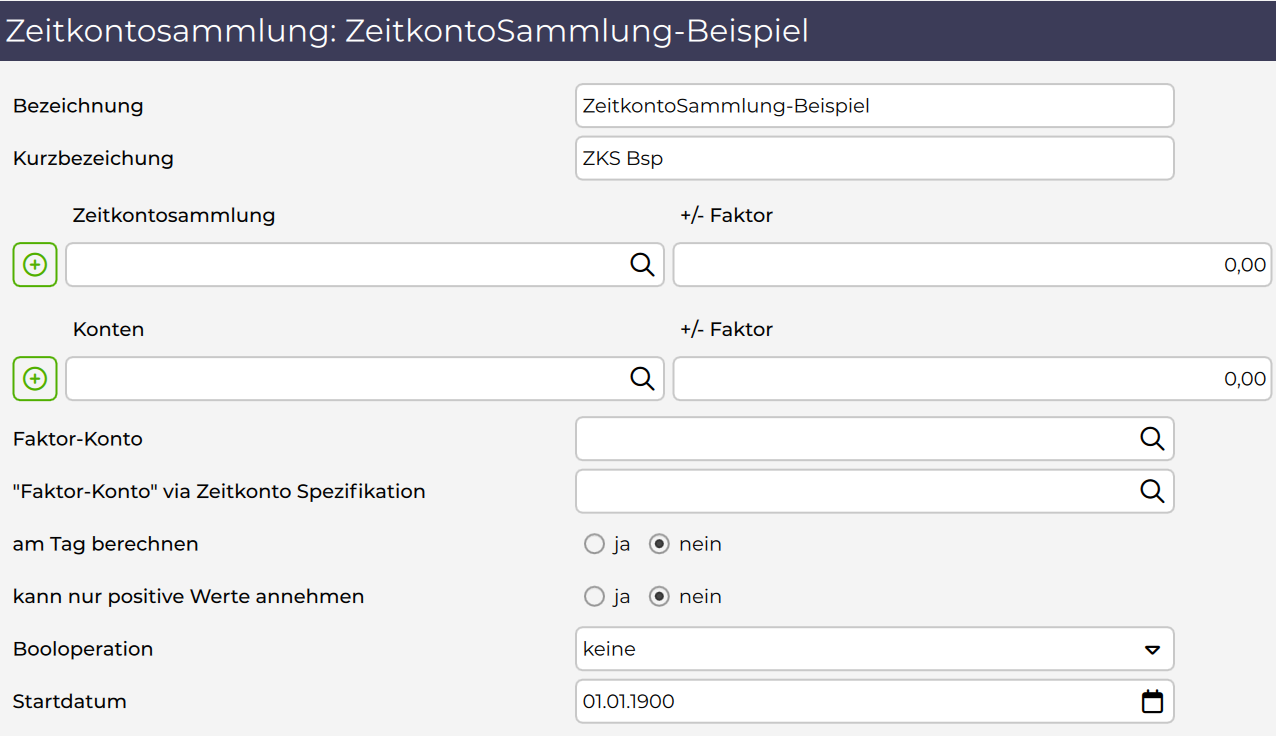Viewport: 1276px width, 736px height.
Task: Select 'ja' for am Tag berechnen
Action: (x=594, y=544)
